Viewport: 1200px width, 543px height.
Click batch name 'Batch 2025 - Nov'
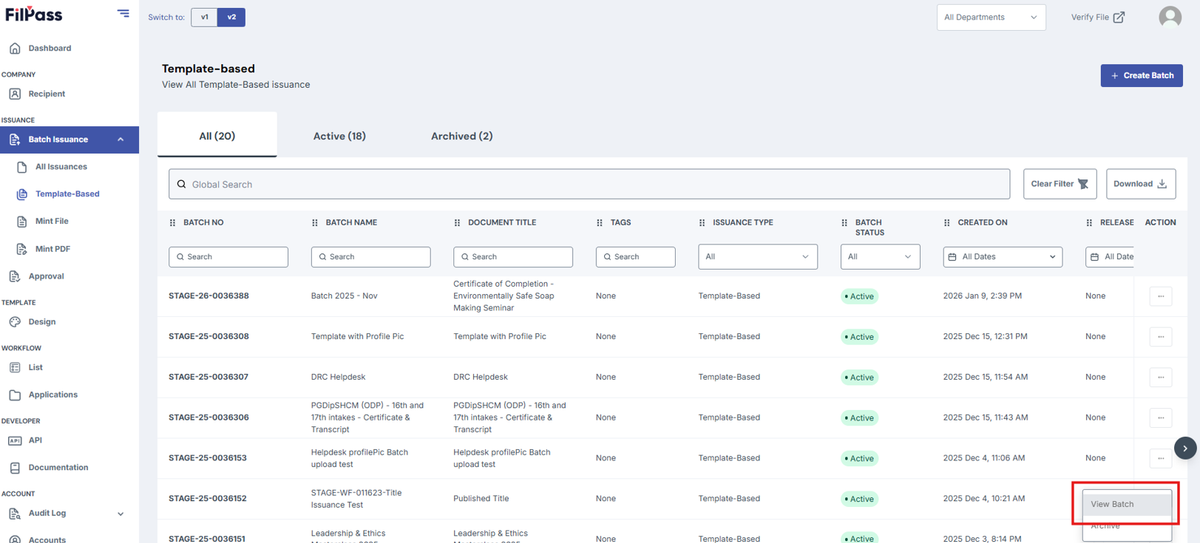[x=345, y=296]
